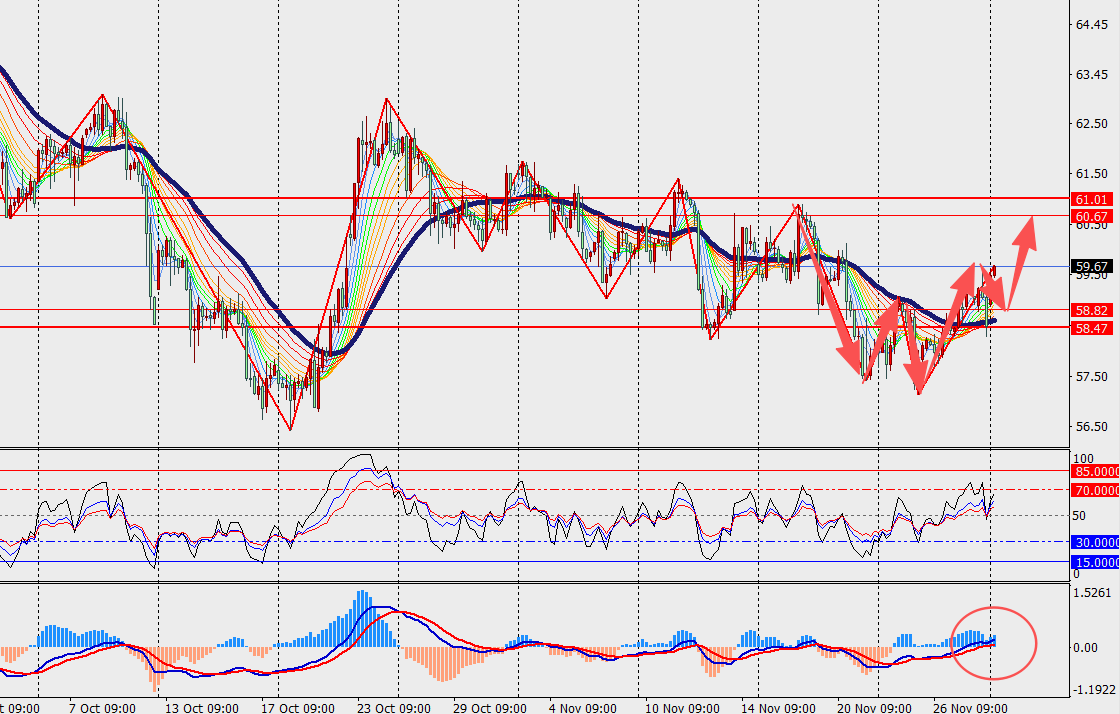Image resolution: width=1120 pixels, height=714 pixels.
Task: Select the blue 30.0000 level label
Action: 1095,542
